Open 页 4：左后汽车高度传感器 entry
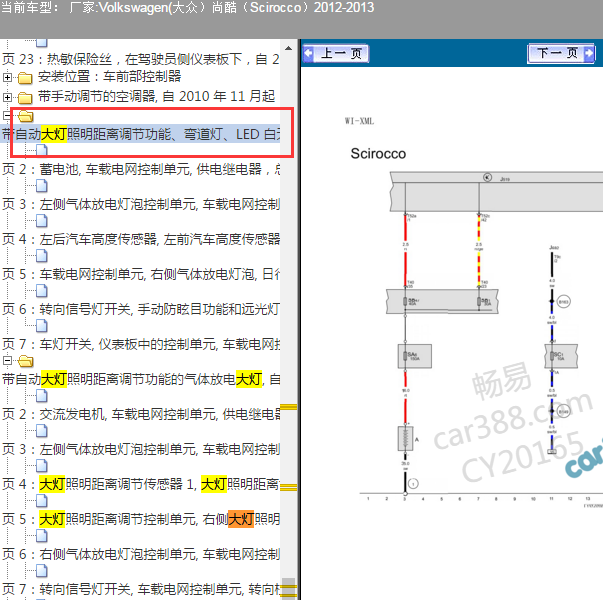This screenshot has width=603, height=600. click(x=140, y=239)
